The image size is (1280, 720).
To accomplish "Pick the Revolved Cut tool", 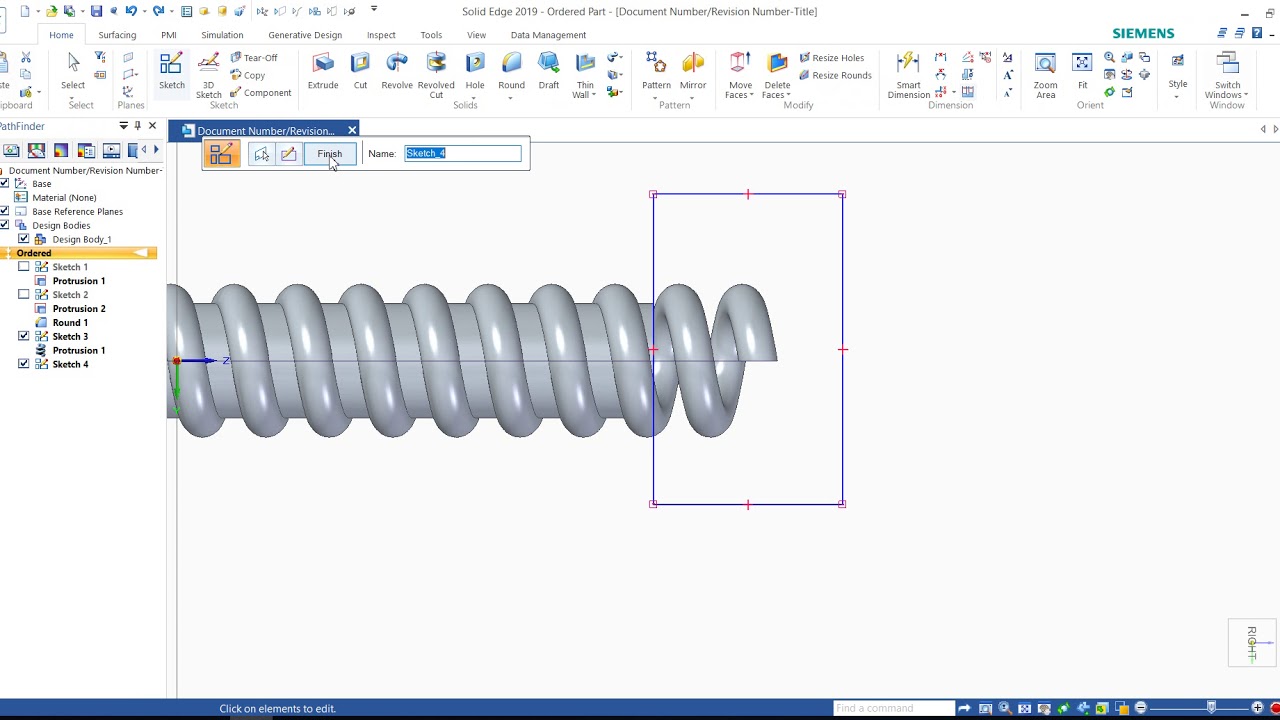I will point(436,75).
